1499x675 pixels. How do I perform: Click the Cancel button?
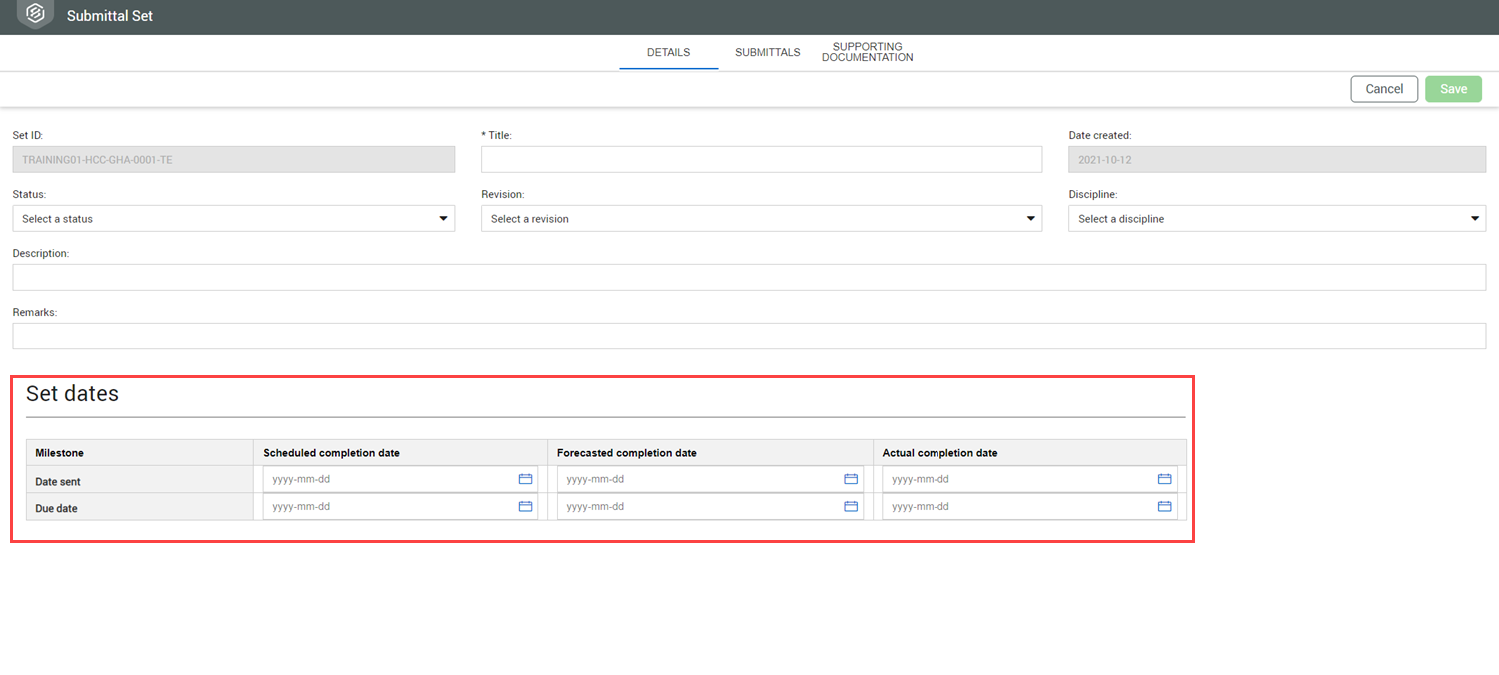coord(1384,89)
